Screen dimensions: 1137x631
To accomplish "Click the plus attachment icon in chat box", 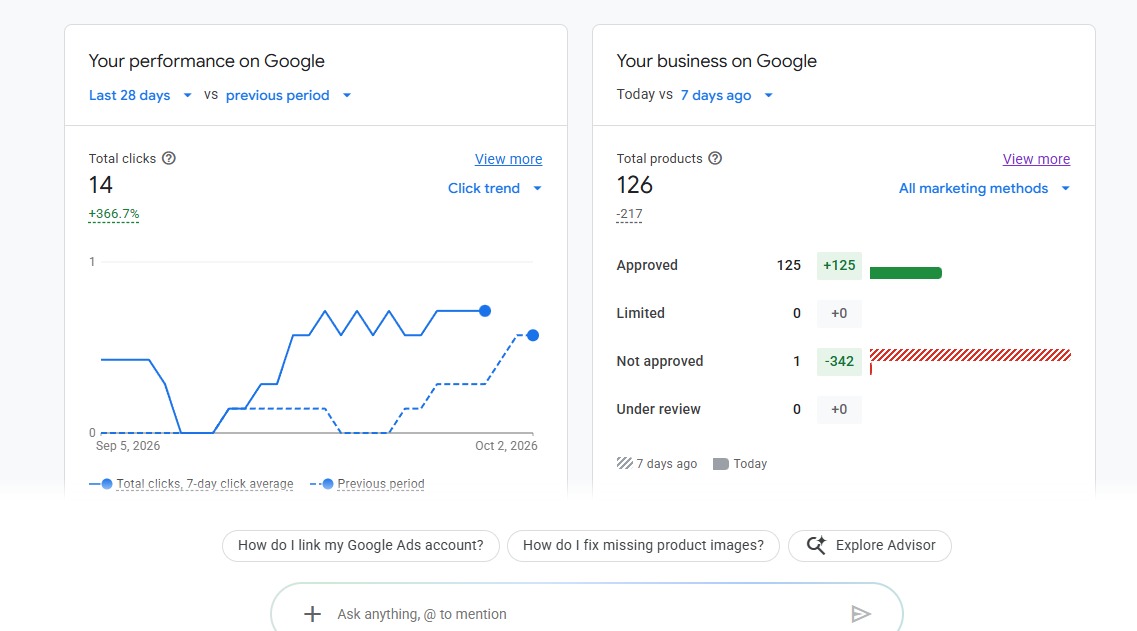I will [313, 614].
